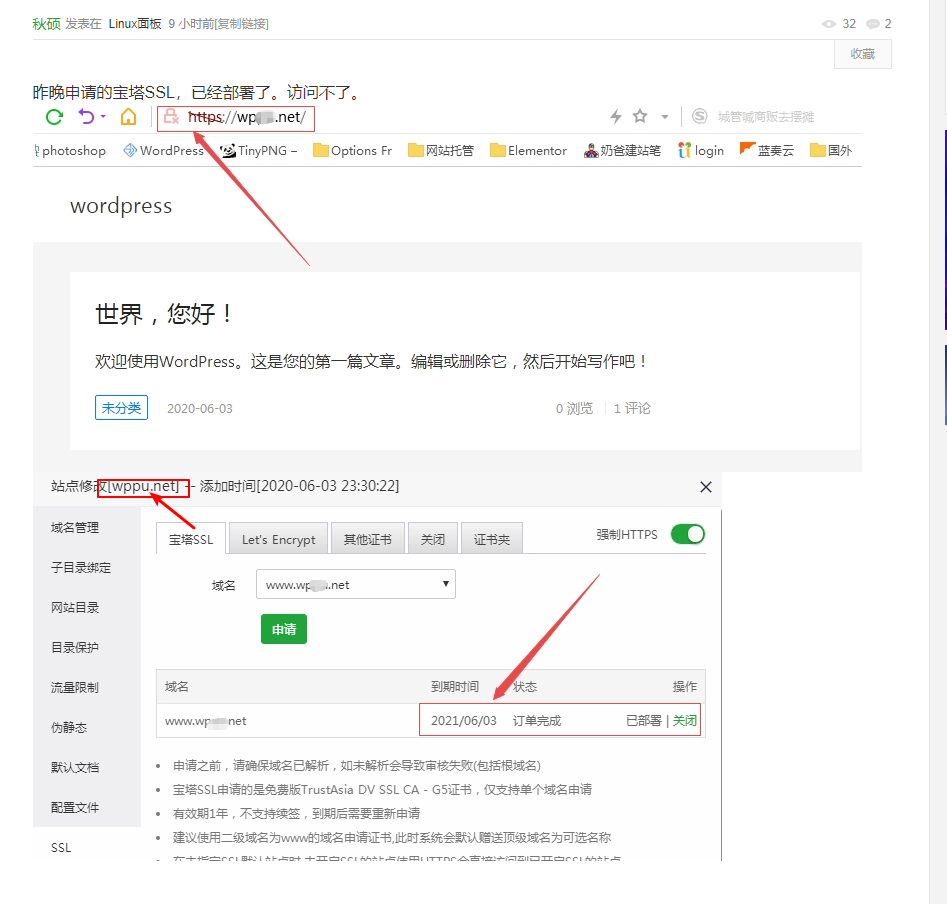947x904 pixels.
Task: Switch to the Let's Encrypt tab
Action: click(278, 539)
